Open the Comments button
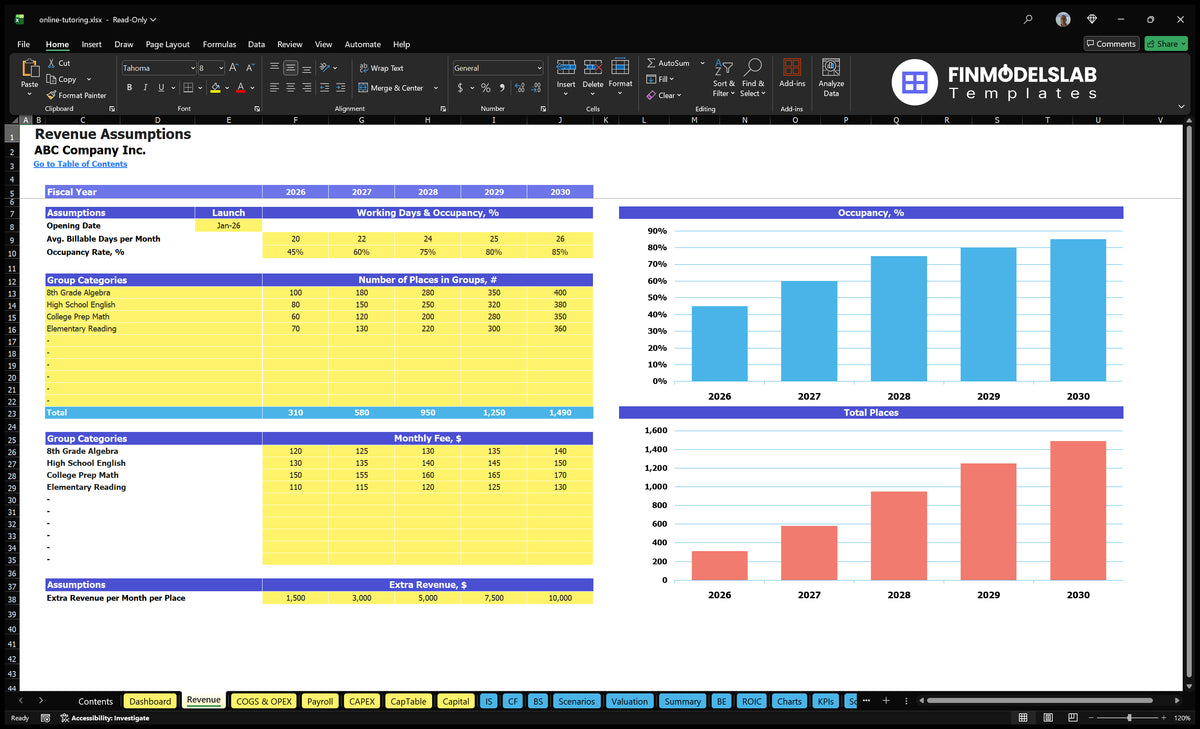Screen dimensions: 1200x729 pos(1111,43)
